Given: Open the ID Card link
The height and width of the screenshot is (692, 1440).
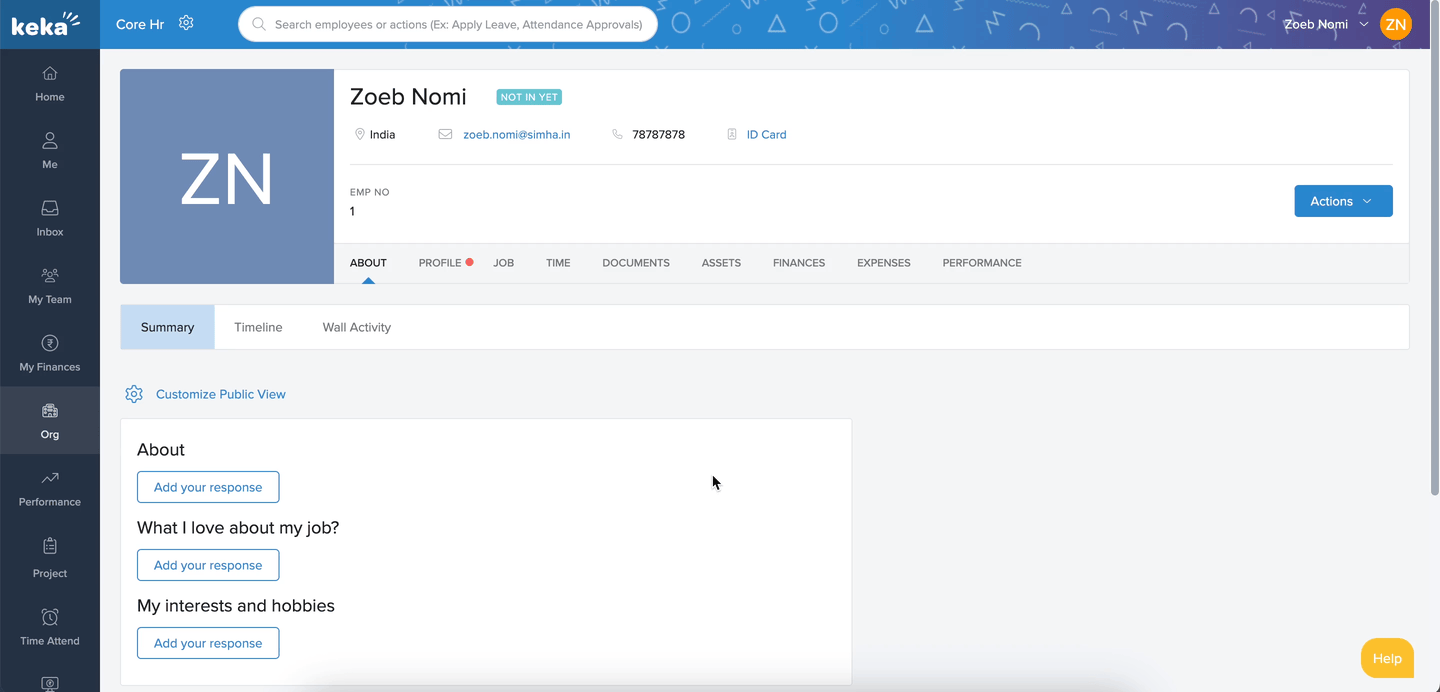Looking at the screenshot, I should [x=766, y=134].
